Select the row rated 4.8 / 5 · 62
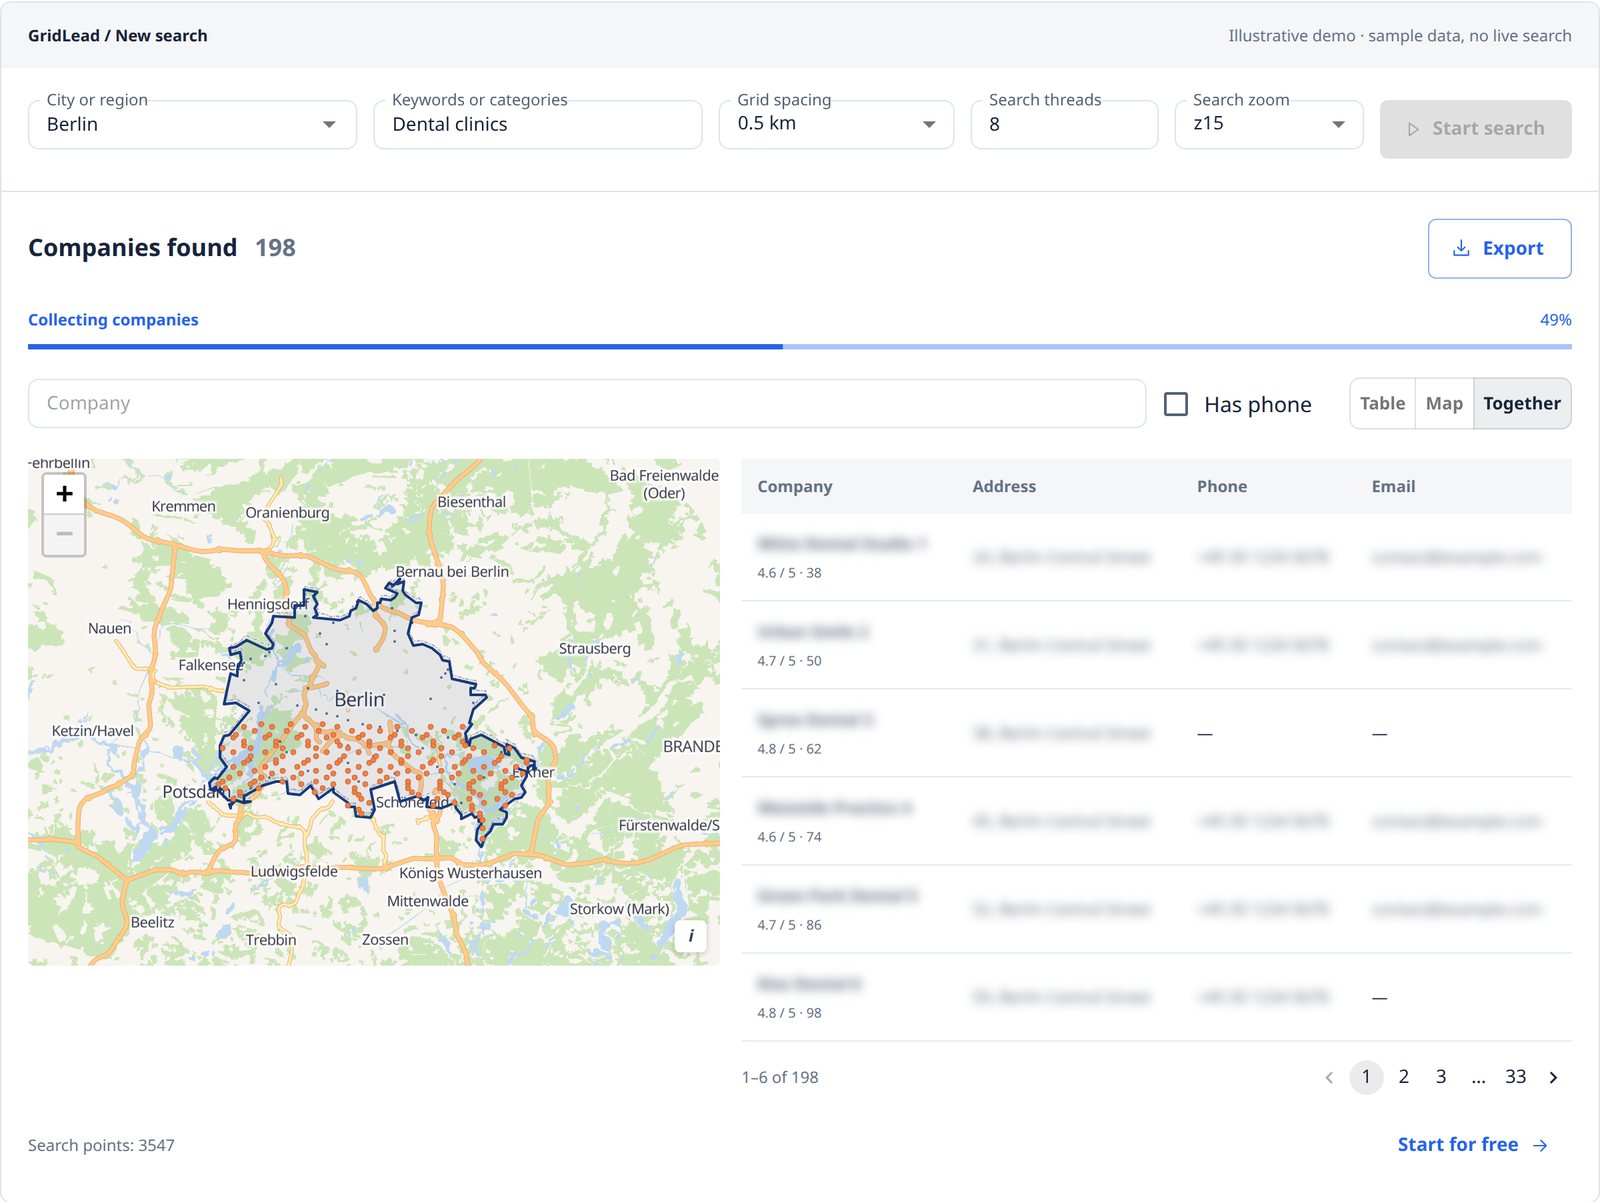Image resolution: width=1600 pixels, height=1203 pixels. click(1156, 733)
